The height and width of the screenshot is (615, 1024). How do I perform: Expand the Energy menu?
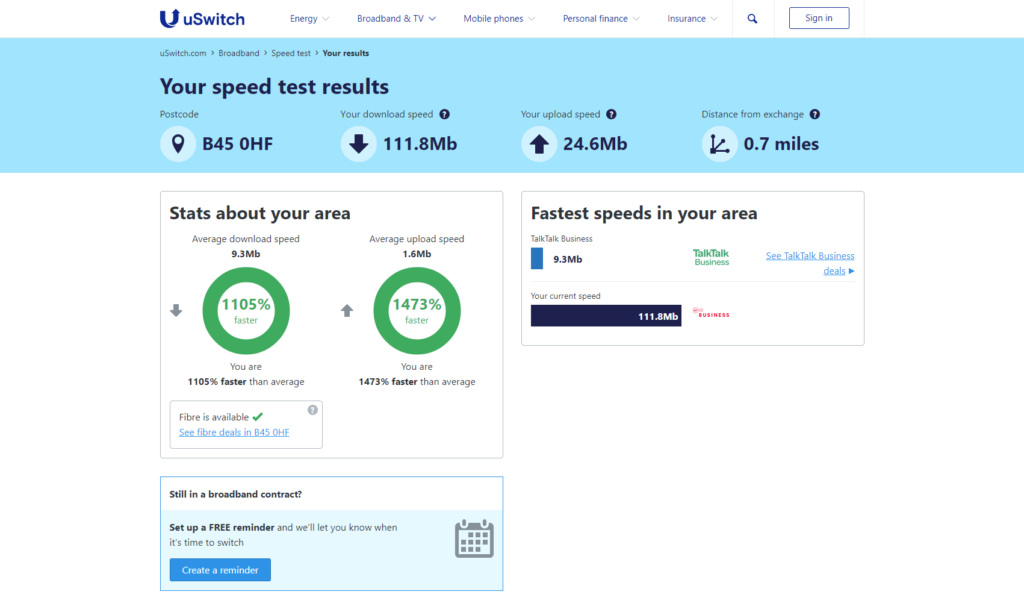click(x=310, y=19)
